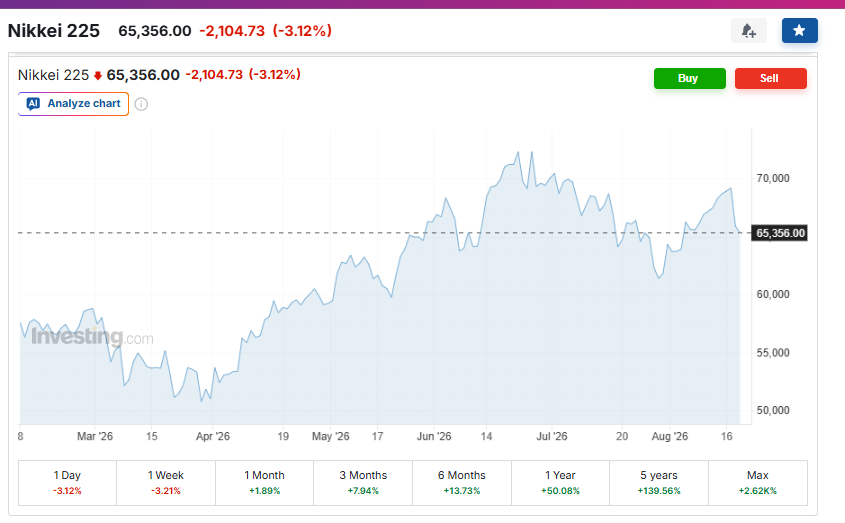845x523 pixels.
Task: Select the Max range tab
Action: tap(758, 483)
